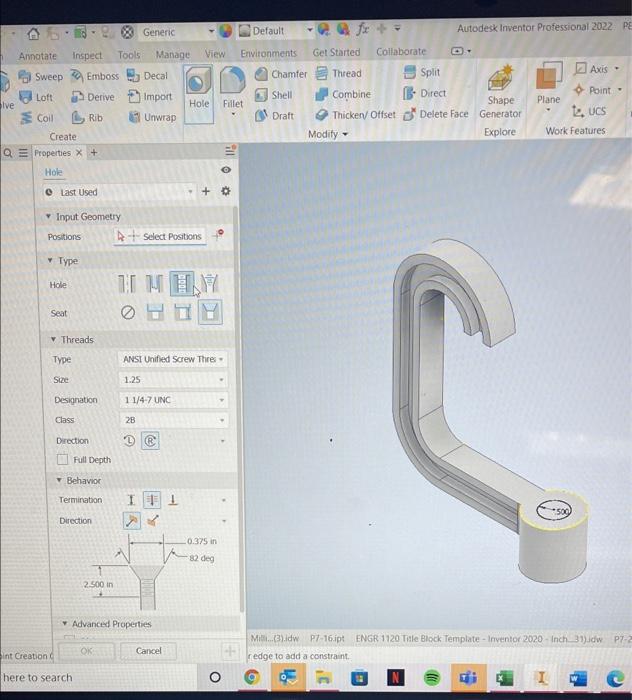Open the Shape Generator

point(500,92)
